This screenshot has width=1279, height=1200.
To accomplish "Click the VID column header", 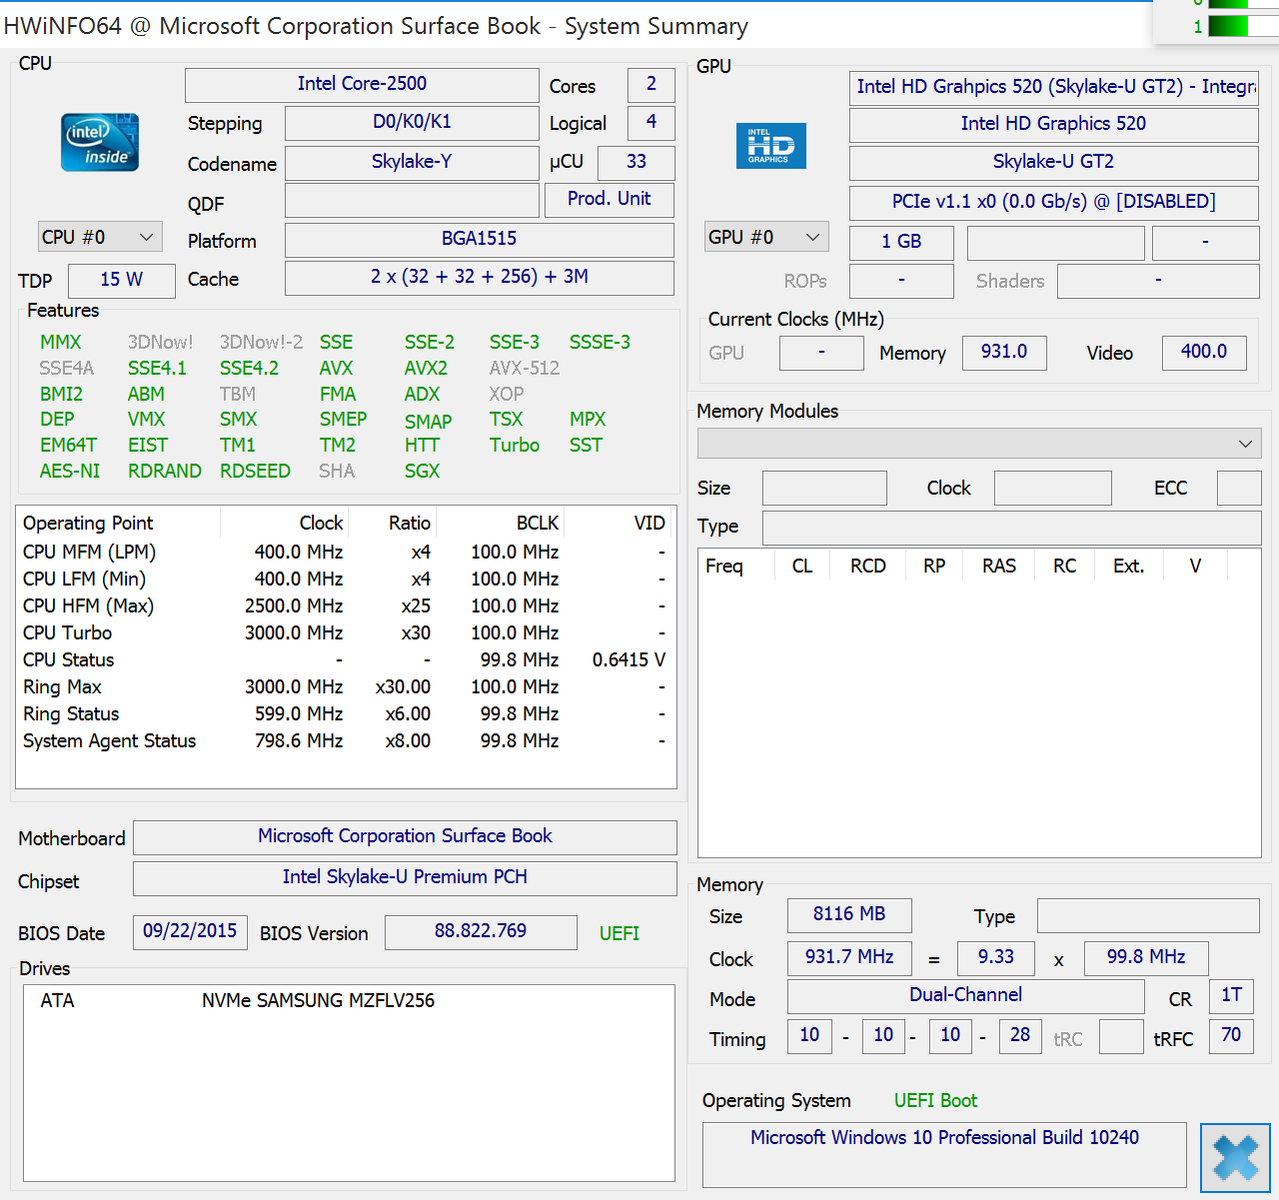I will coord(620,523).
